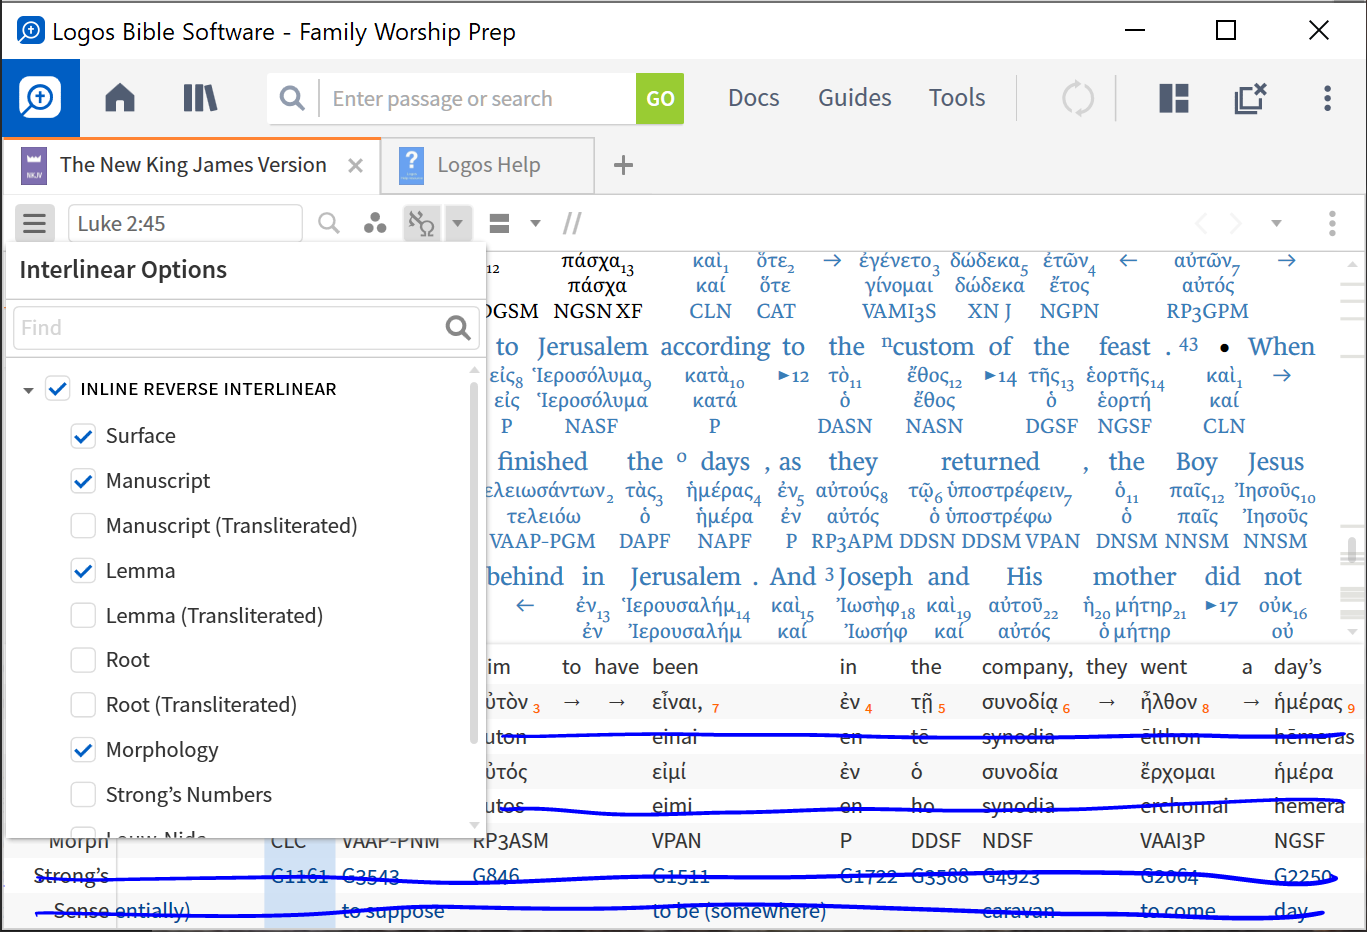Enable Strong's Numbers checkbox
Image resolution: width=1367 pixels, height=932 pixels.
(84, 795)
